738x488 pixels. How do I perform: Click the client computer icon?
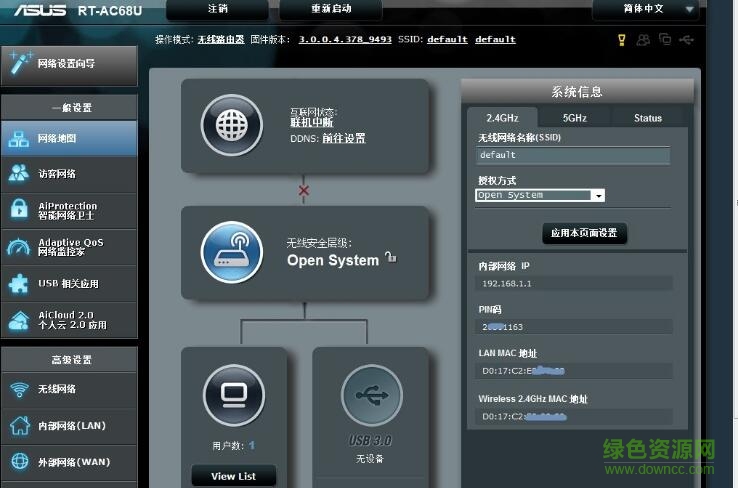[x=234, y=395]
